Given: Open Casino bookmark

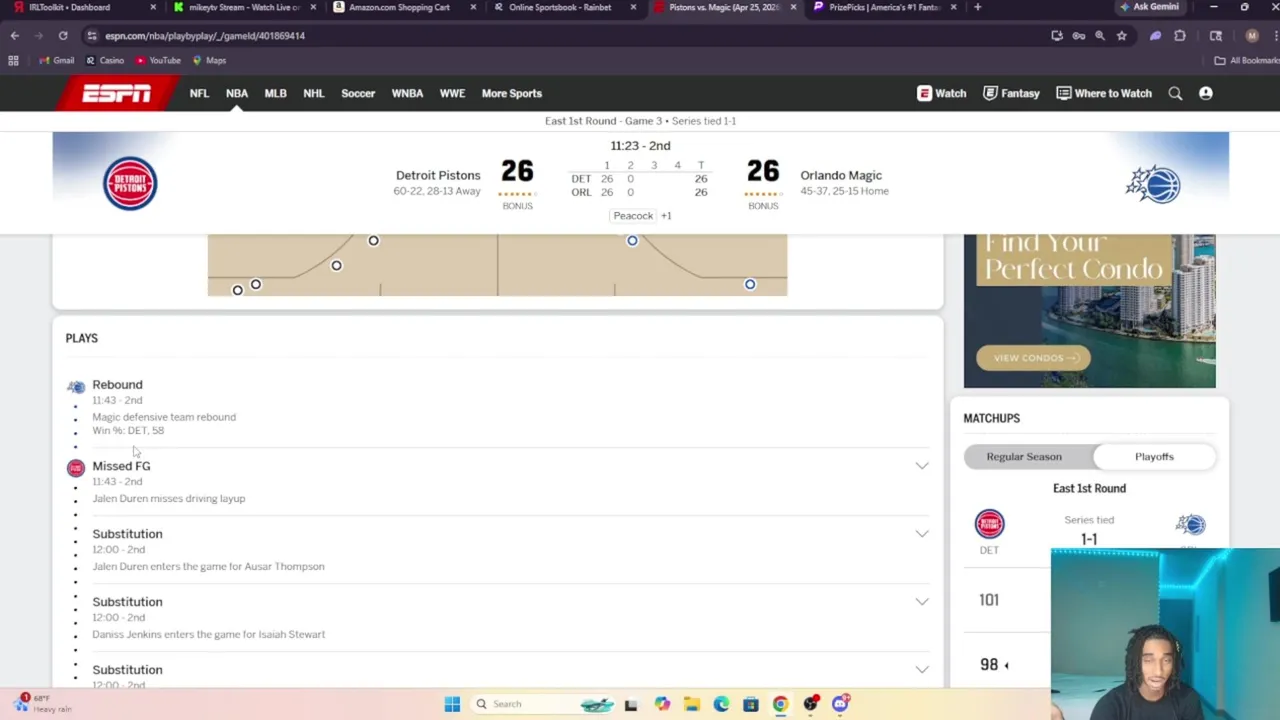Looking at the screenshot, I should click(105, 60).
